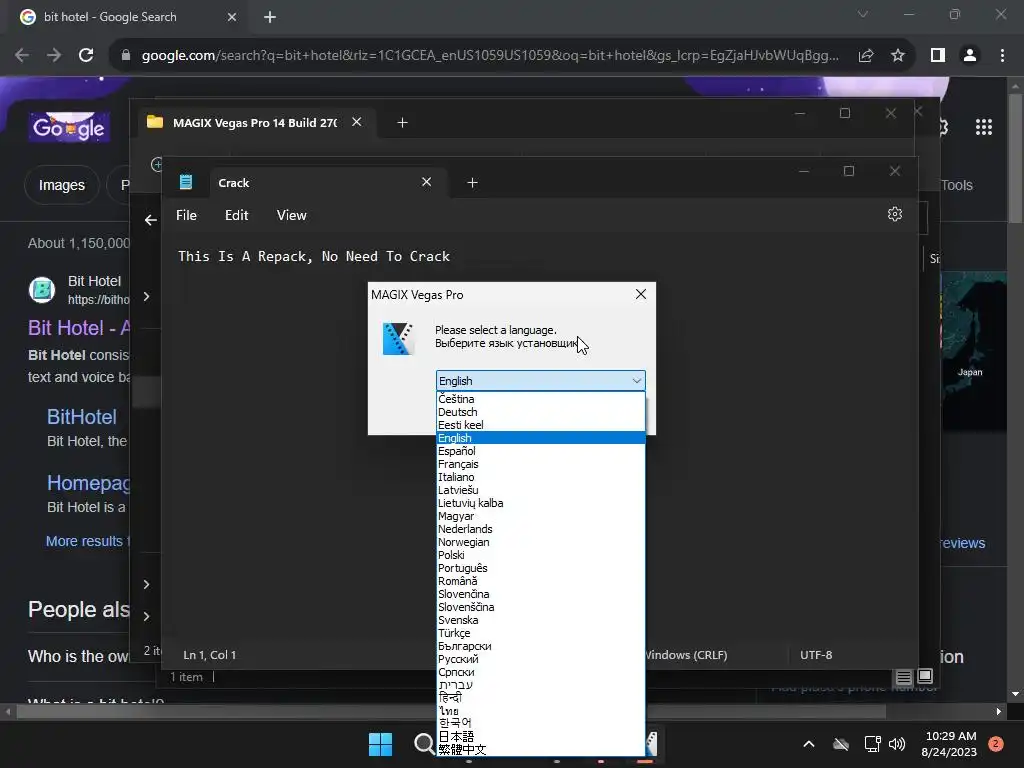This screenshot has height=768, width=1024.
Task: Open the Google apps grid
Action: pyautogui.click(x=984, y=127)
